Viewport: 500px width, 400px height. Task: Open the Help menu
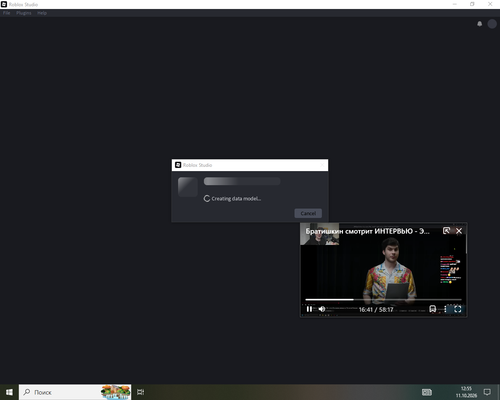(x=42, y=13)
